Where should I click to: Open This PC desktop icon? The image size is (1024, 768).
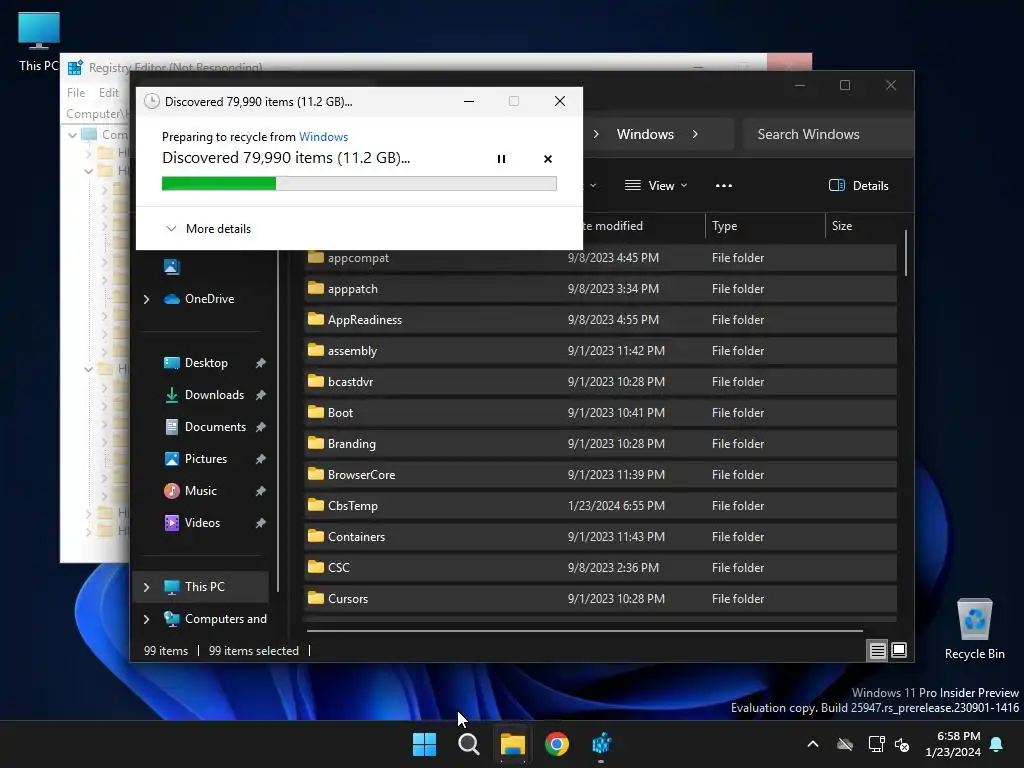39,41
